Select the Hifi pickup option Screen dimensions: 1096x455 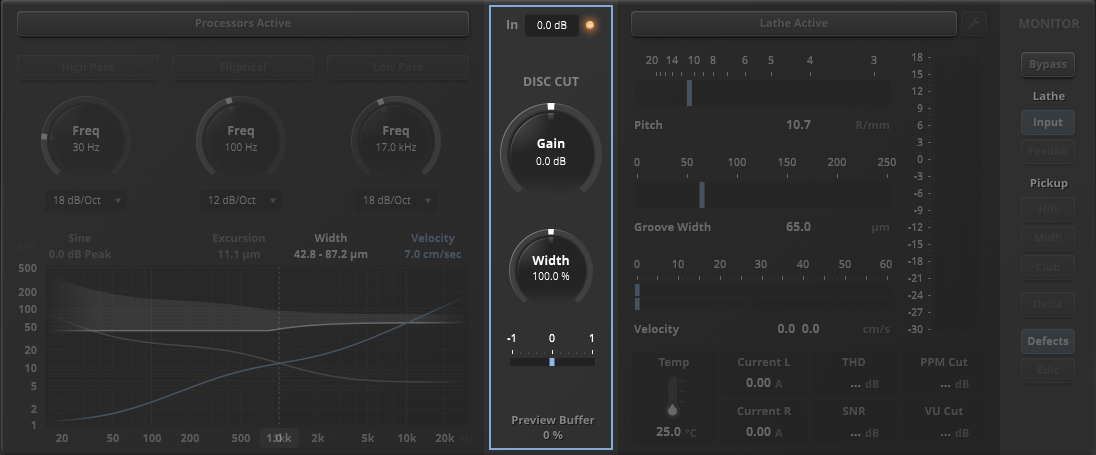coord(1047,209)
